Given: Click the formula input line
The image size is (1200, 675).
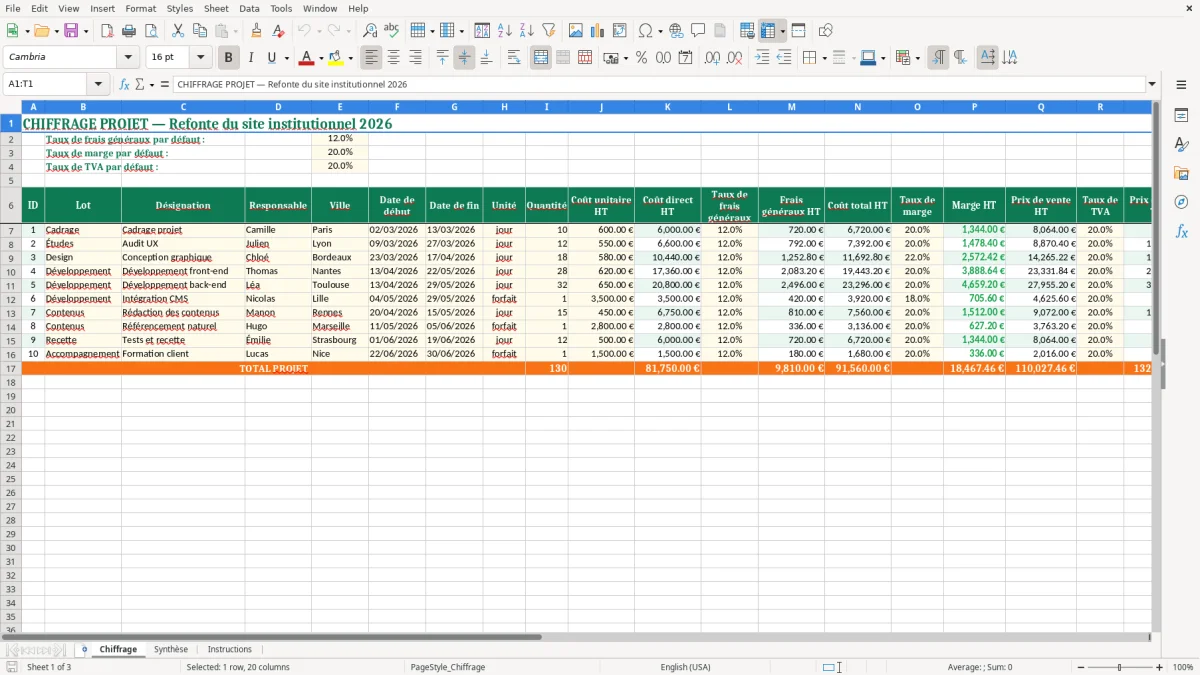Looking at the screenshot, I should 659,84.
